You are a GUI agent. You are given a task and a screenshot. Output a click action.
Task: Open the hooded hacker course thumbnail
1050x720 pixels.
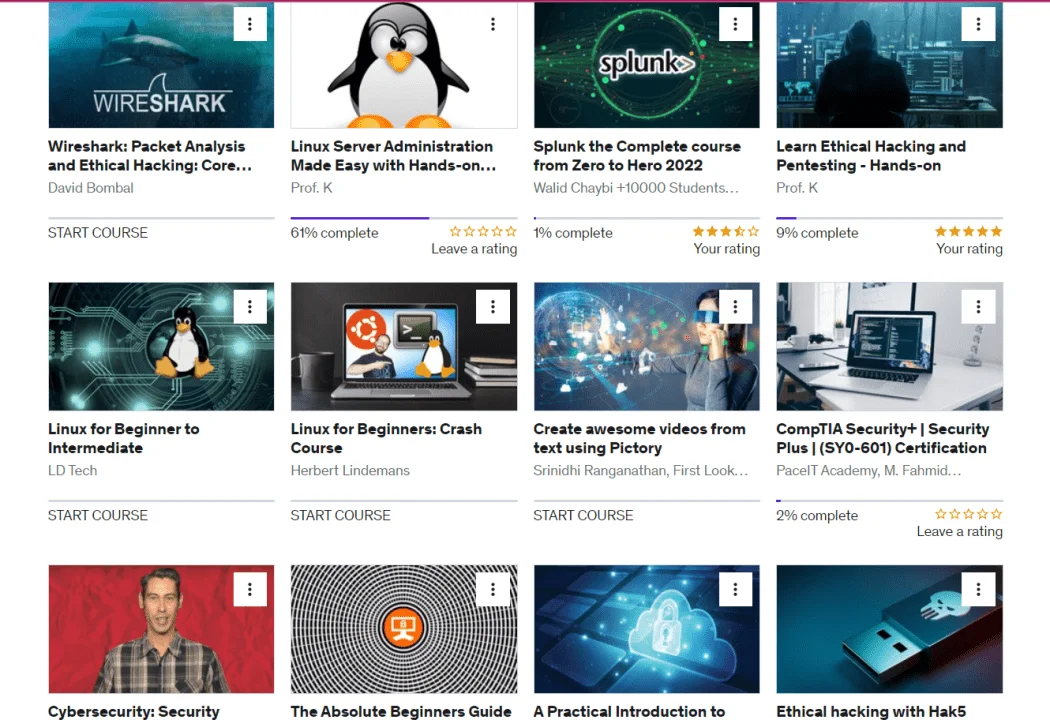pos(889,64)
